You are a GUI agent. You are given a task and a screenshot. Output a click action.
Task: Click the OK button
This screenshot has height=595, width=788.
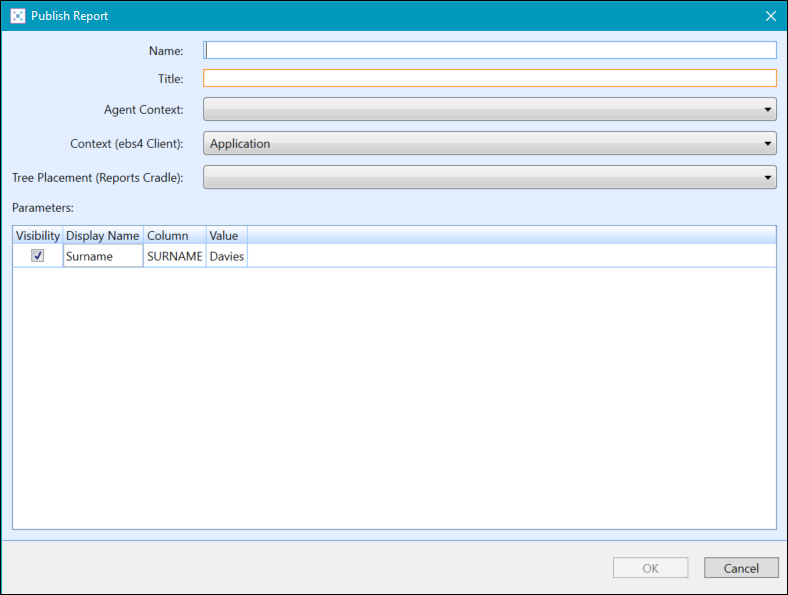pos(650,568)
